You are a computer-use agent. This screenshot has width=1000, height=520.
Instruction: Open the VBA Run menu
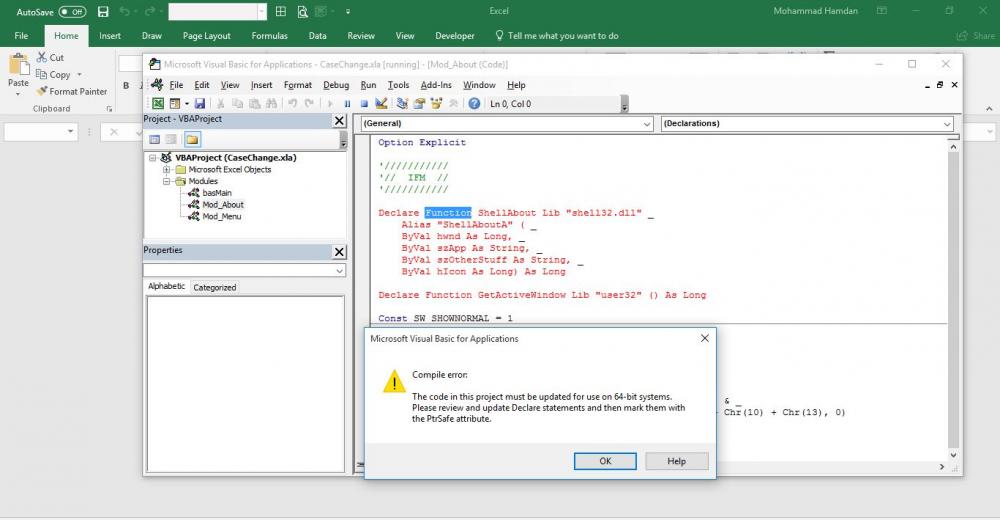[368, 85]
